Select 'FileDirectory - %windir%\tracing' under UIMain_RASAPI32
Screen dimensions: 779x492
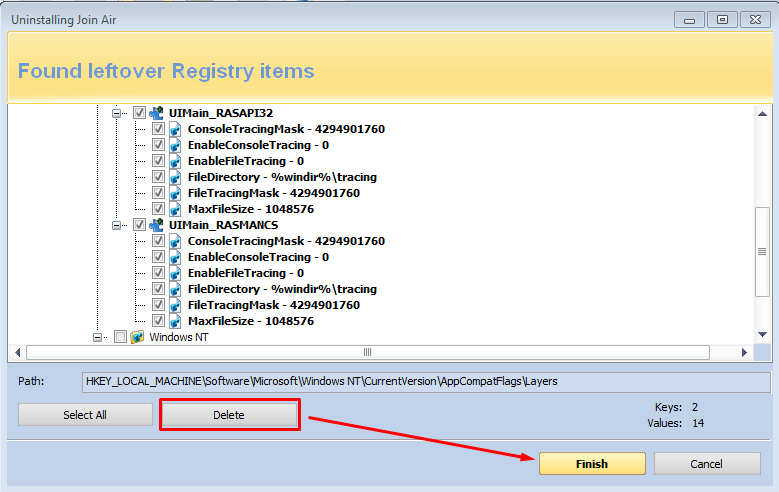[282, 177]
